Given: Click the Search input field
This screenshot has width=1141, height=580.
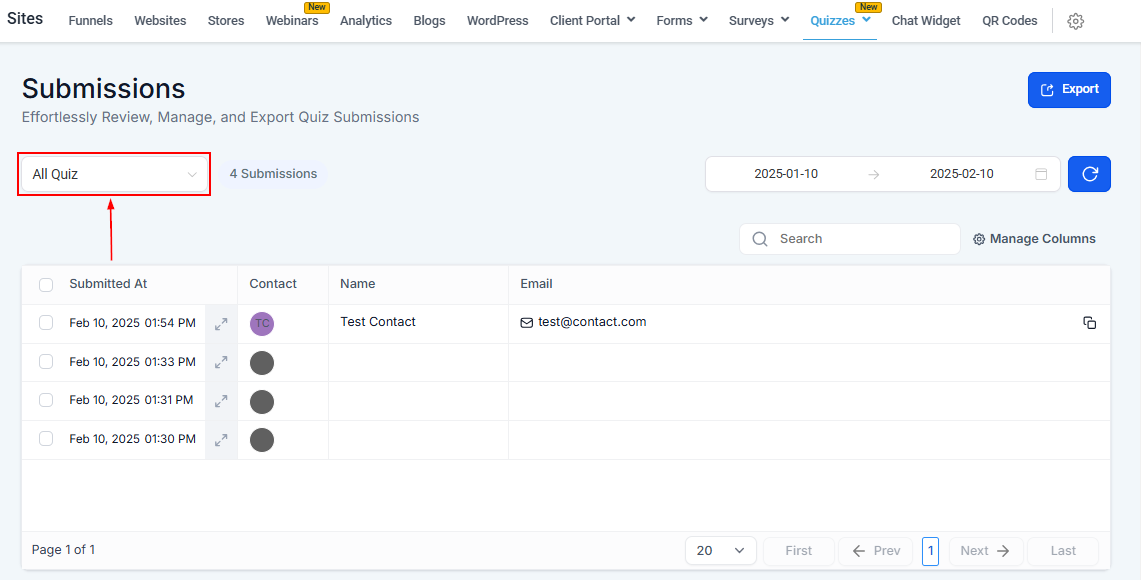Looking at the screenshot, I should point(850,239).
